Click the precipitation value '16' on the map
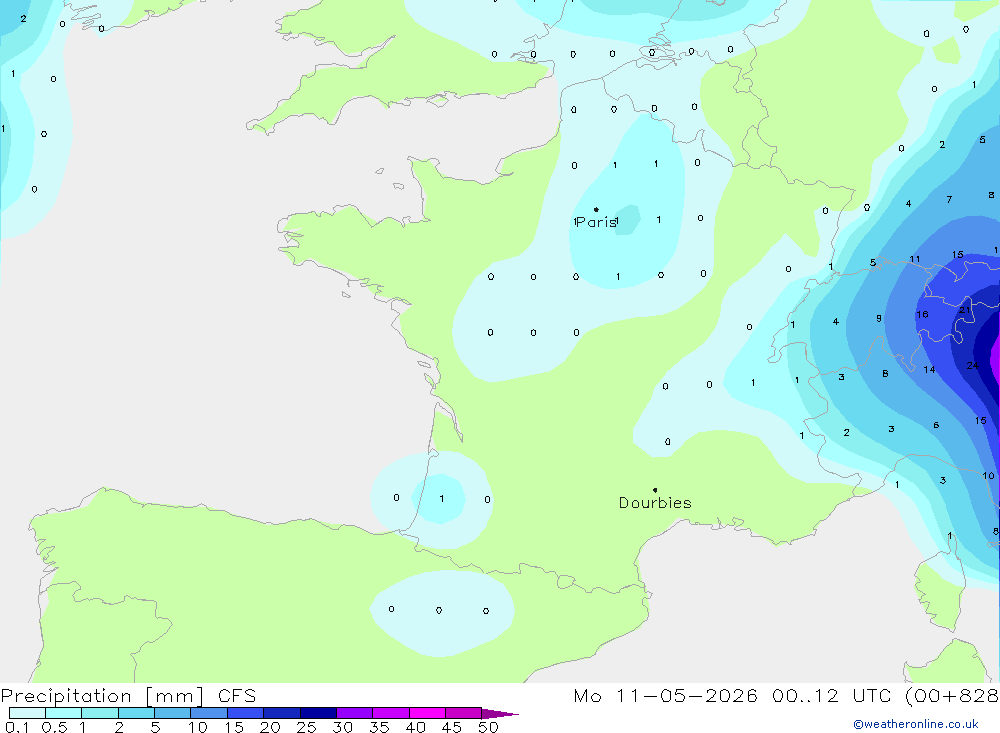The height and width of the screenshot is (733, 1000). click(x=922, y=315)
